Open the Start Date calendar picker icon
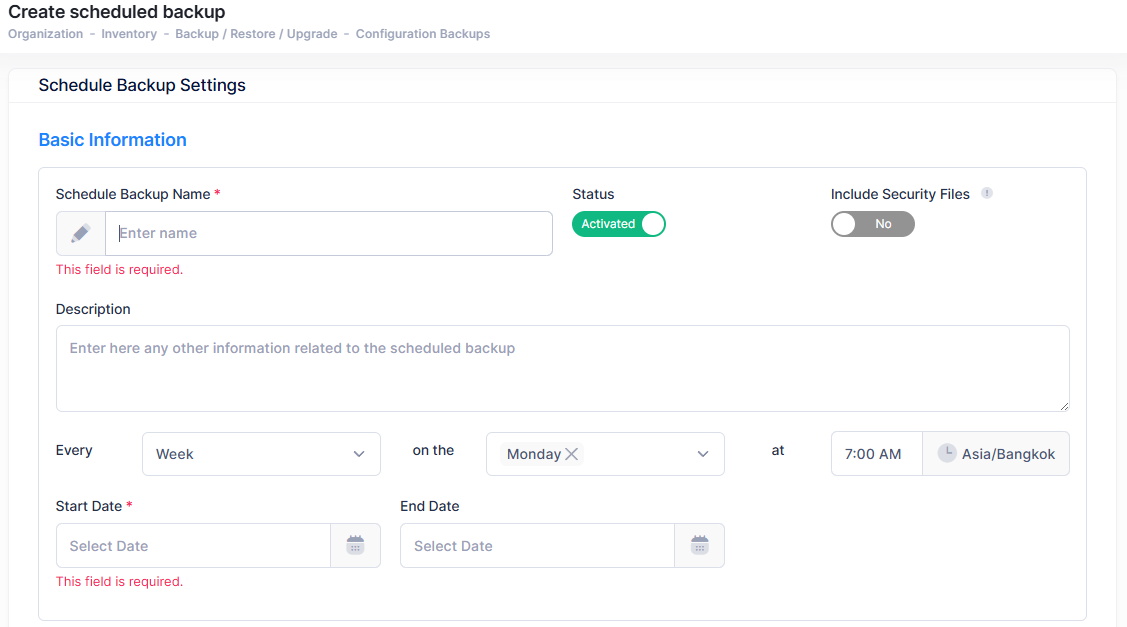 pyautogui.click(x=355, y=545)
